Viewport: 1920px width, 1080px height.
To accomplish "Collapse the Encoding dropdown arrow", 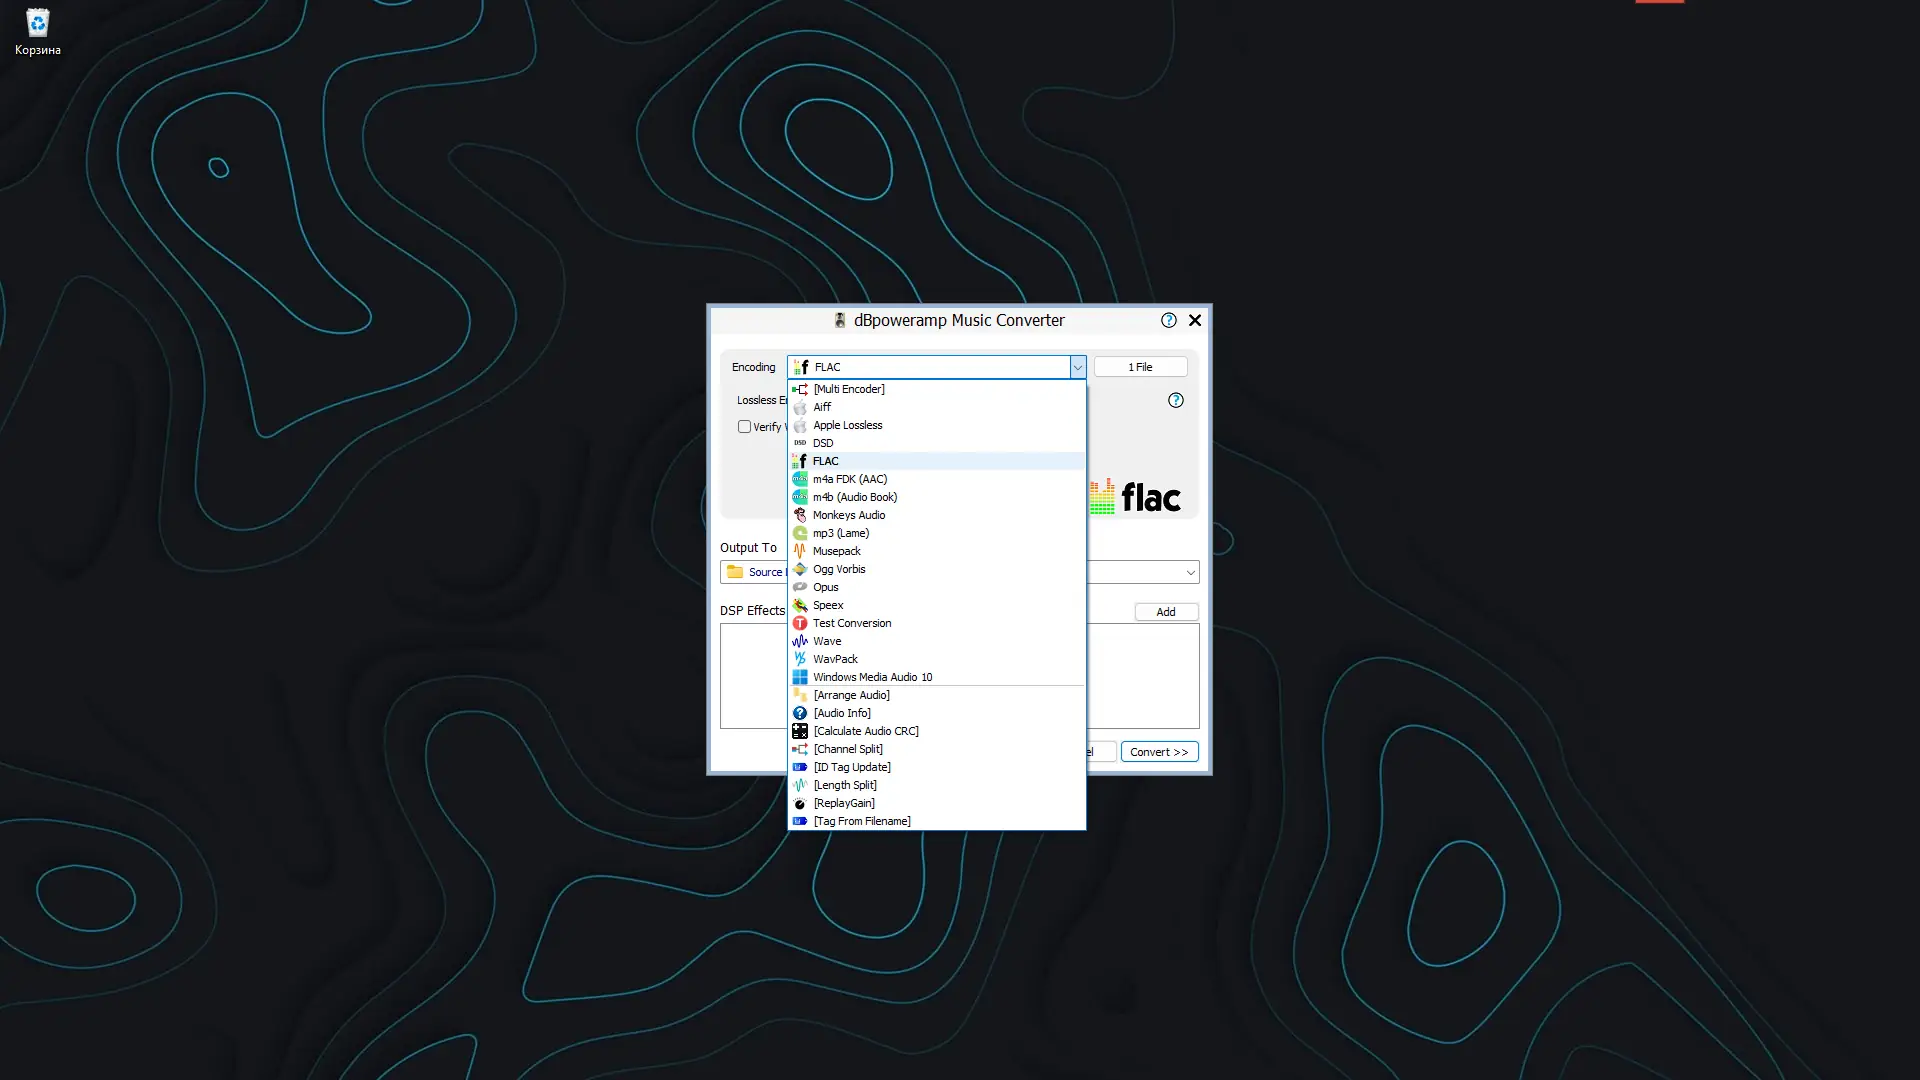I will 1077,367.
